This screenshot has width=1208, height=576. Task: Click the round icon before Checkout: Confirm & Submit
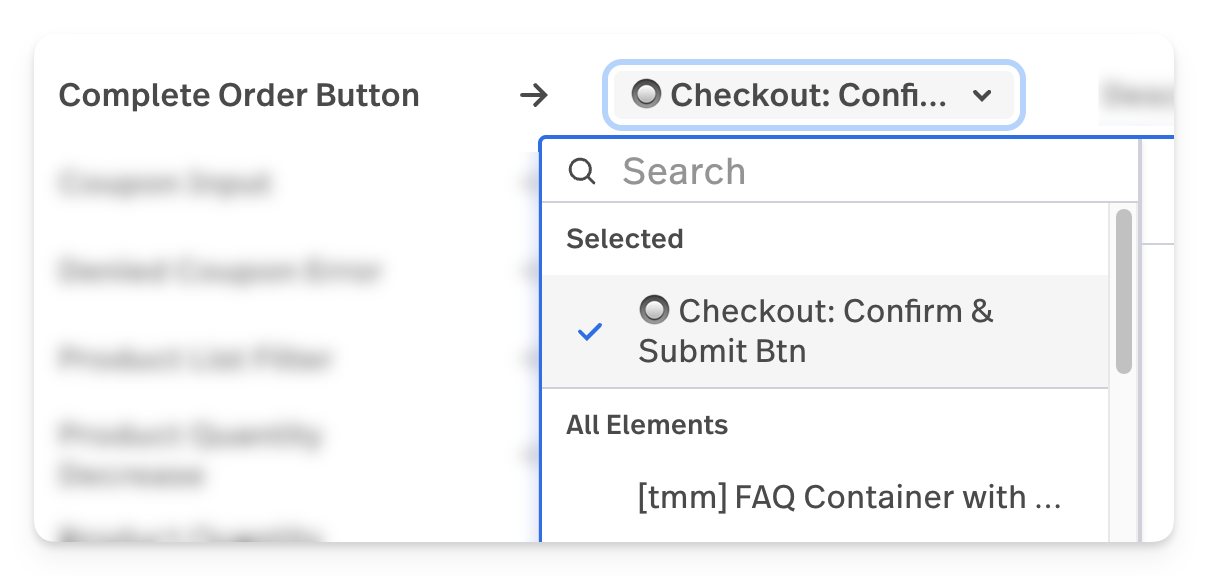pos(654,311)
